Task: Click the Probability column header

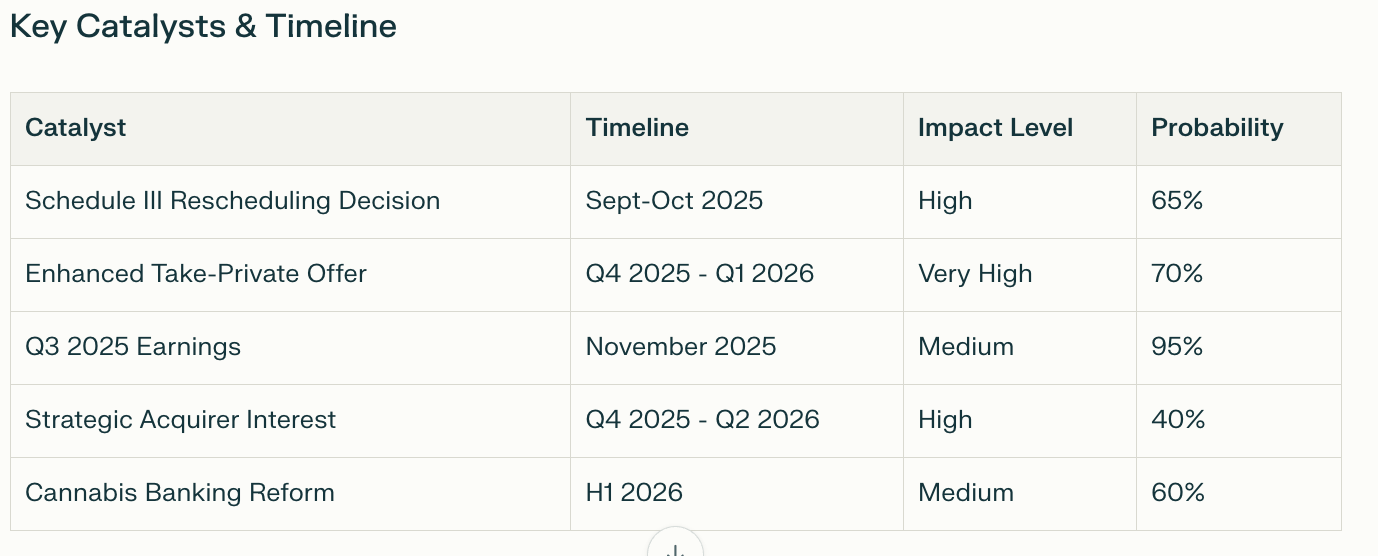Action: (x=1217, y=128)
